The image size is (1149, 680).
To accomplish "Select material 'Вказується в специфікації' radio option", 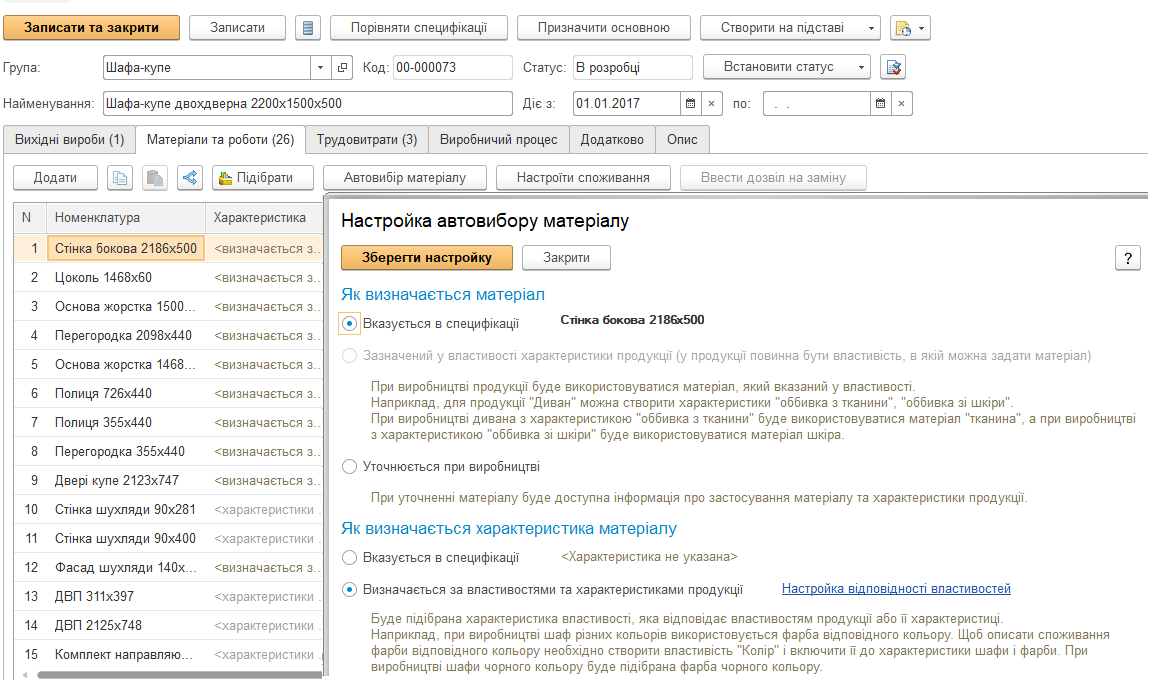I will 349,323.
